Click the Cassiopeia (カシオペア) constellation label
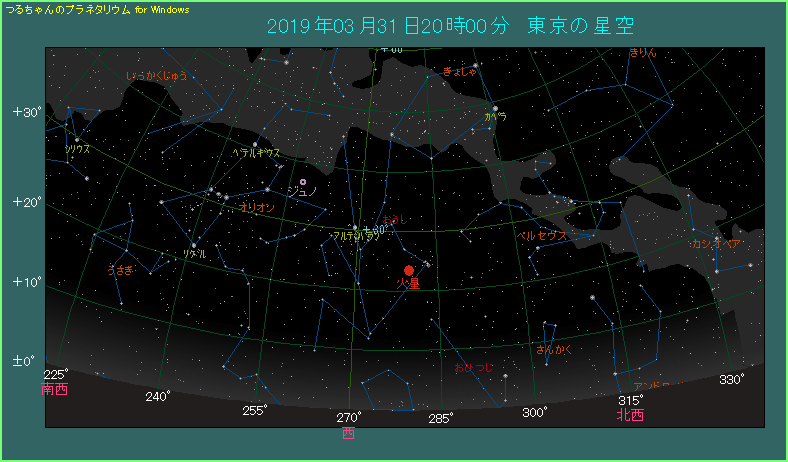 coord(716,243)
